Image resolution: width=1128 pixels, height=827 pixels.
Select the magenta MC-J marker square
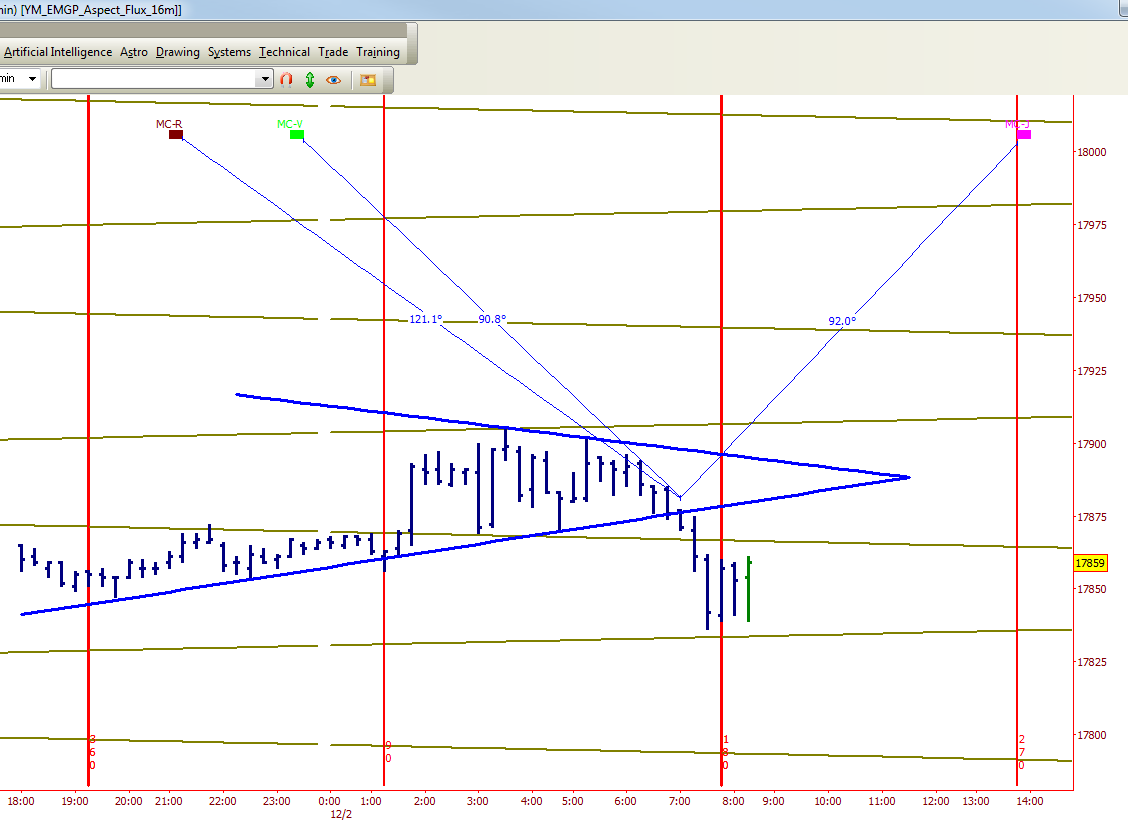tap(1024, 134)
